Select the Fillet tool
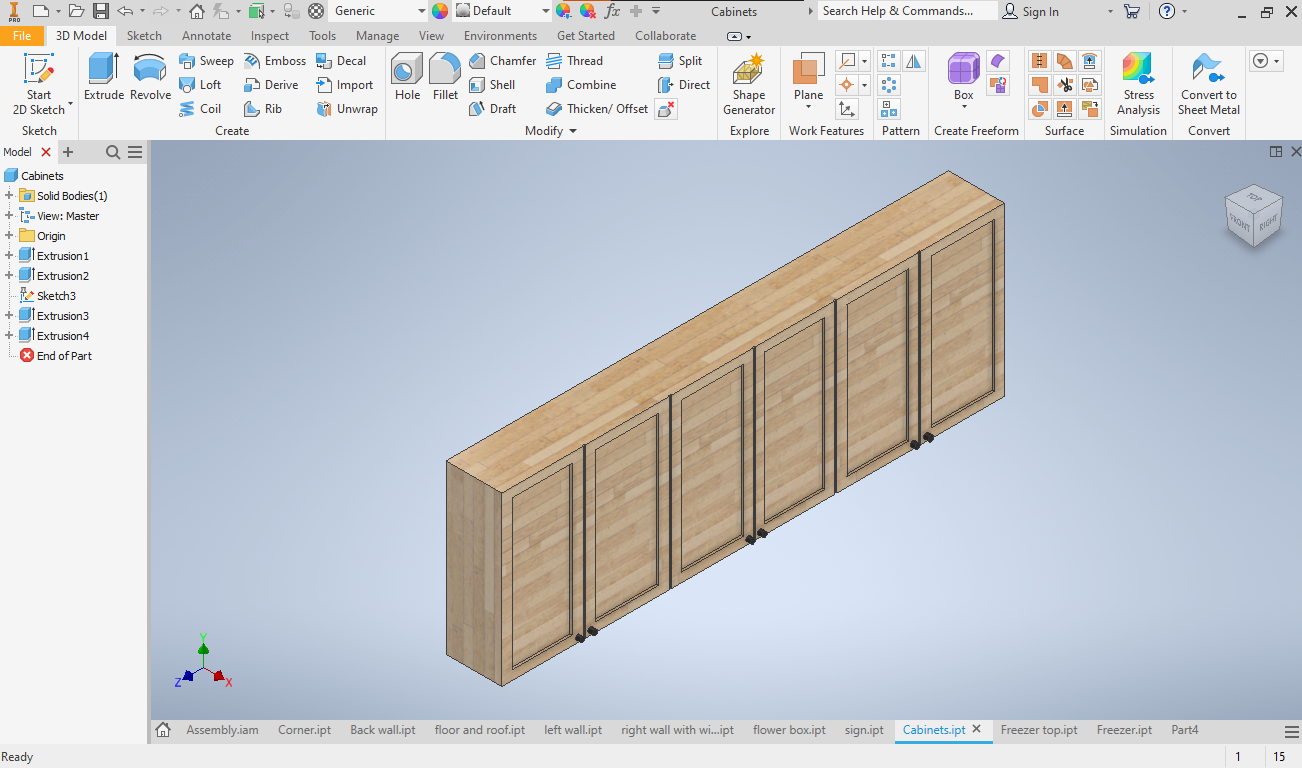This screenshot has height=768, width=1302. tap(445, 78)
